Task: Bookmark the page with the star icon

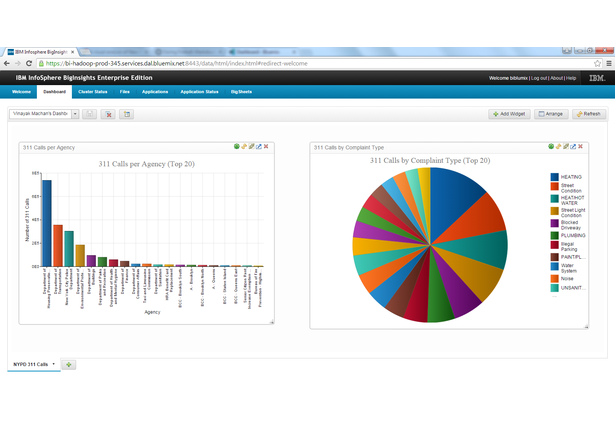Action: point(597,63)
